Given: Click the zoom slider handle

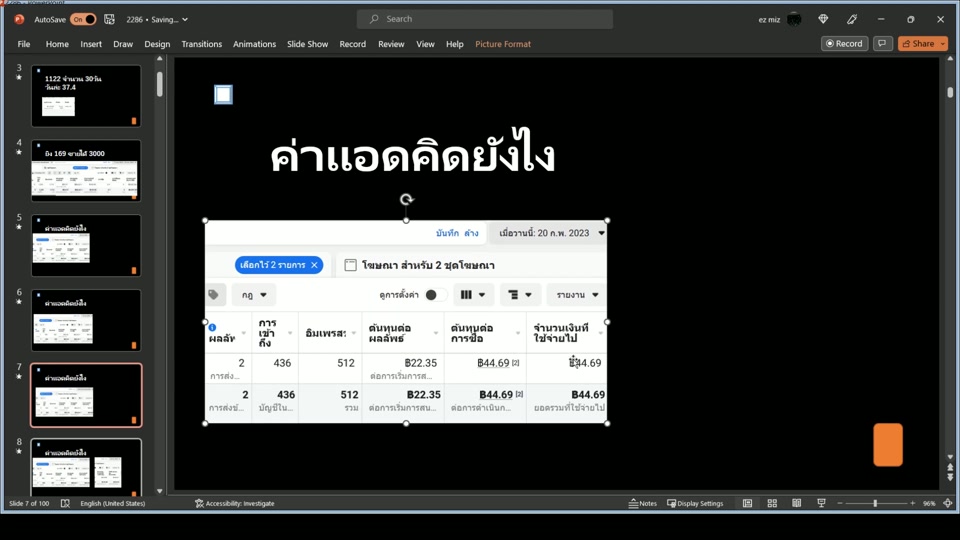Looking at the screenshot, I should point(875,503).
